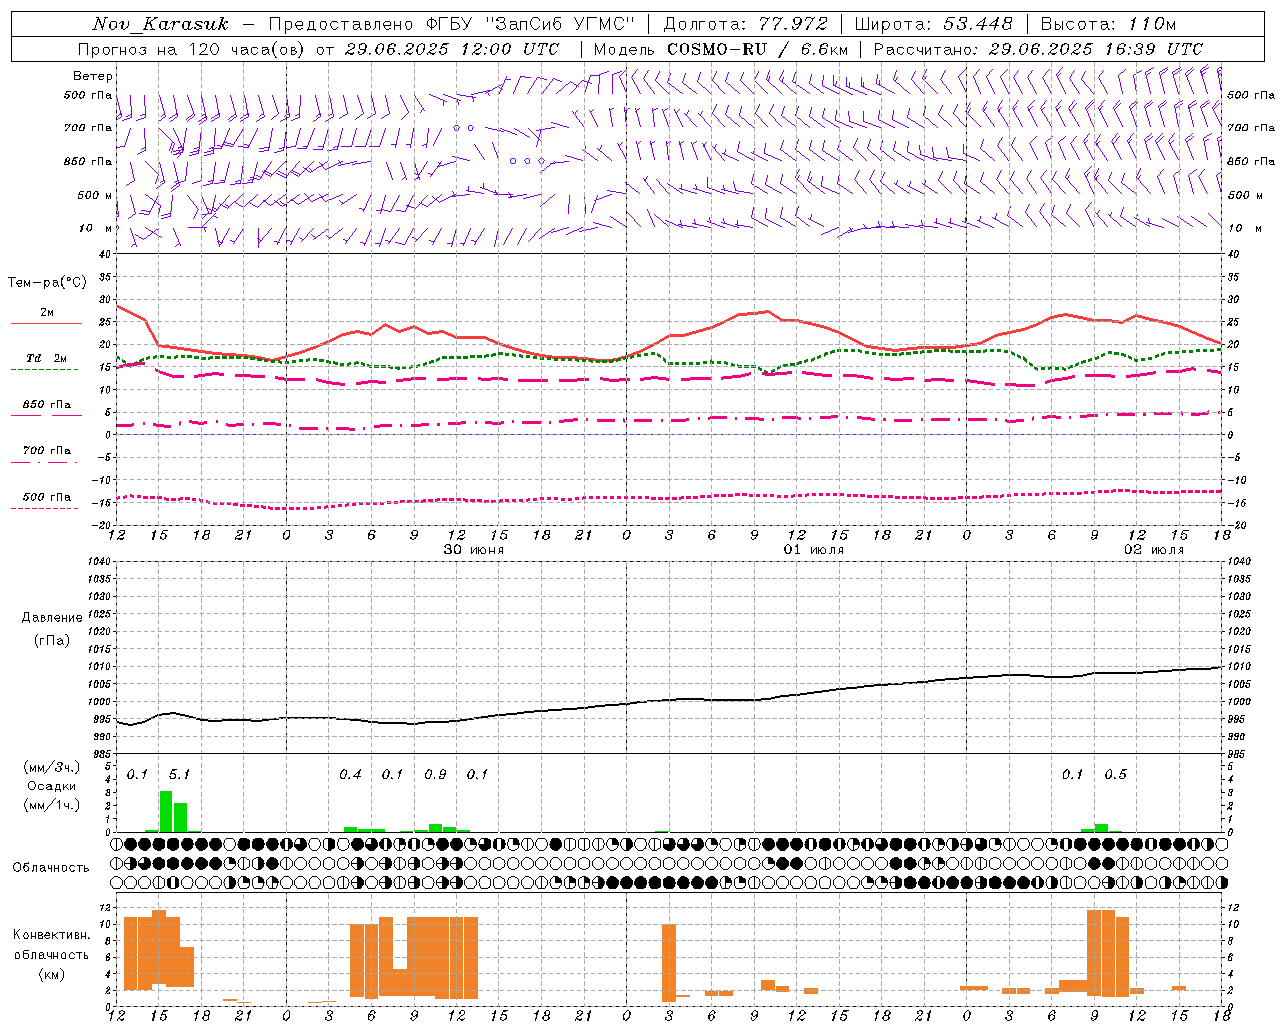Click the forecast start "29.06.2025 12:00 UTC"
Screen dimensions: 1280x1024
(452, 49)
